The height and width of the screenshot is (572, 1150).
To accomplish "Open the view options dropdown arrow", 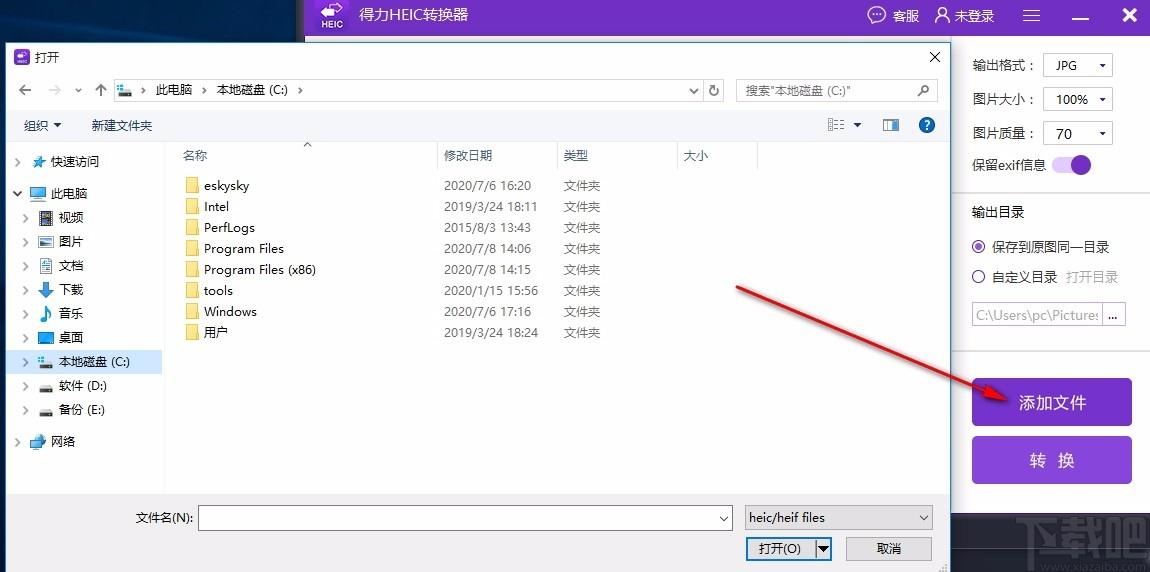I will 857,125.
